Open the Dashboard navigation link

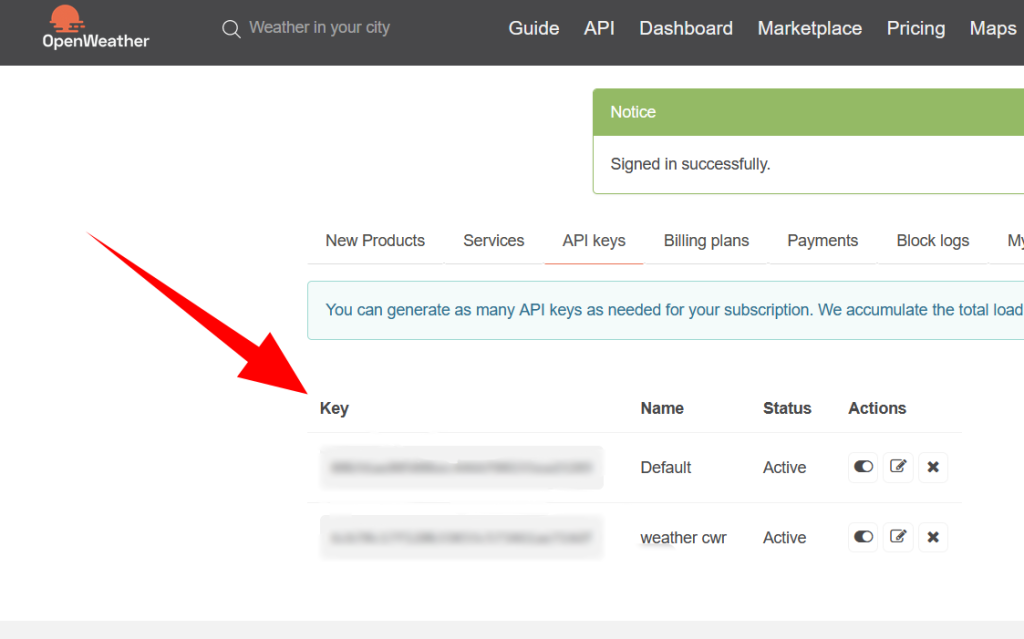pos(686,29)
